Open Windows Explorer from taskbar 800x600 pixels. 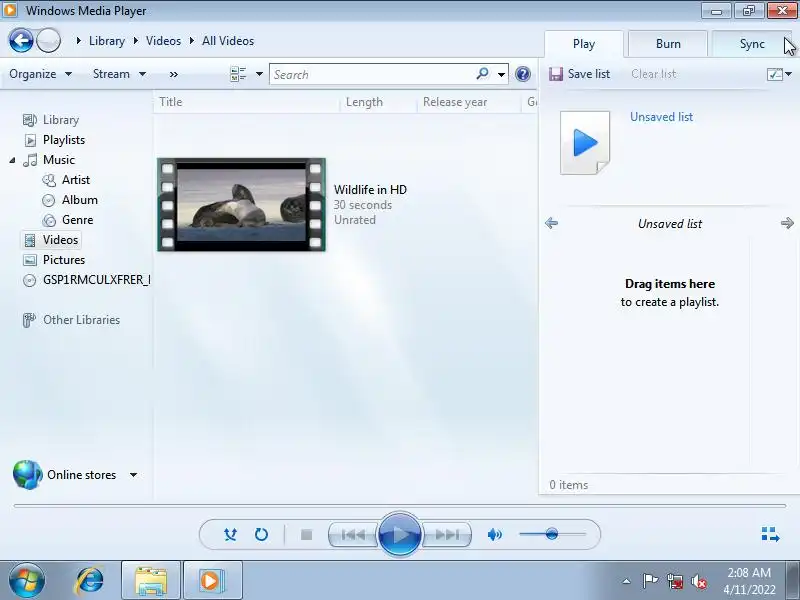[151, 581]
